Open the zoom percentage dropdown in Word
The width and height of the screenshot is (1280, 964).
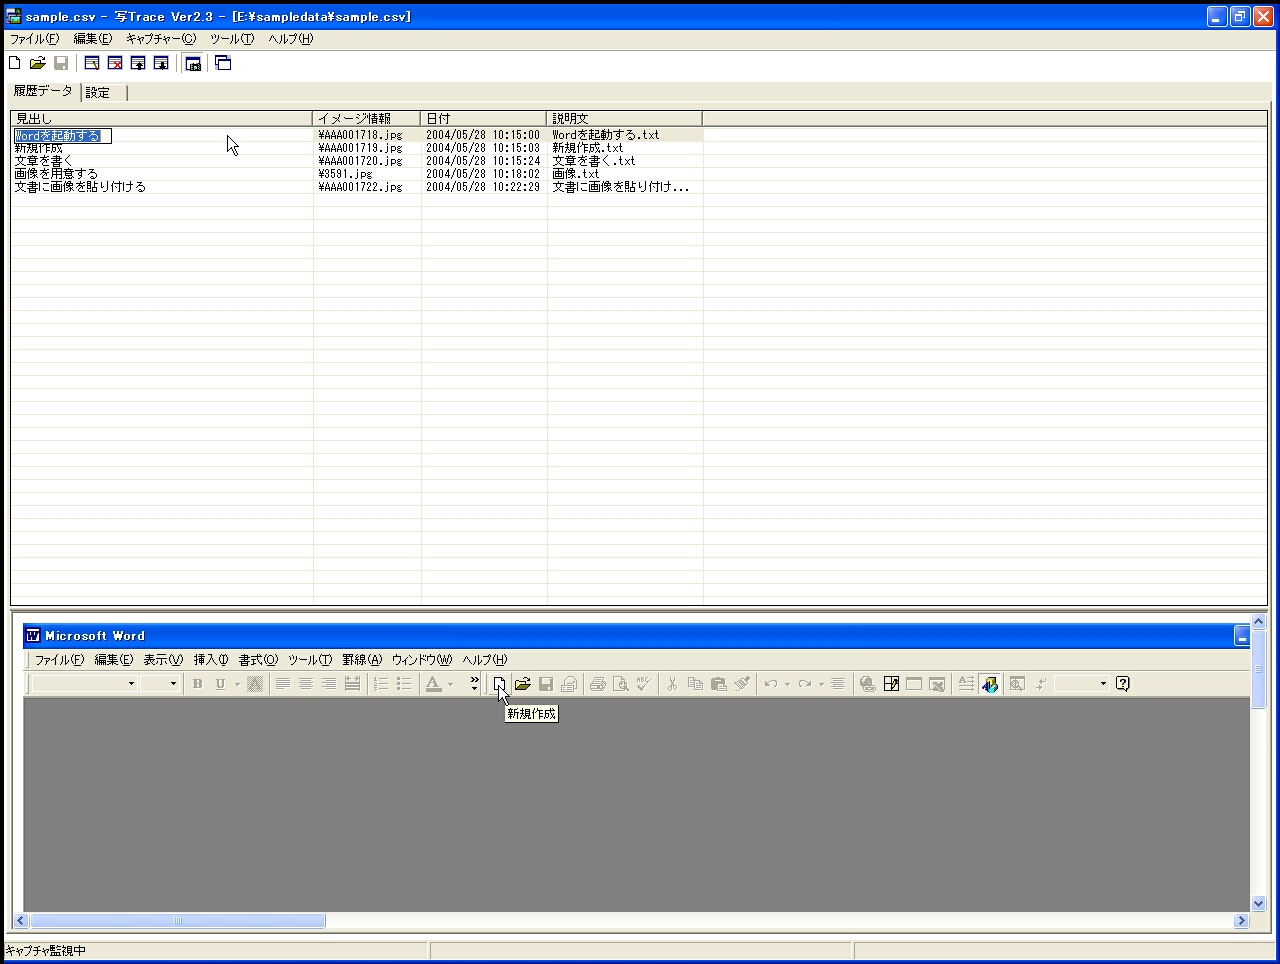coord(1103,684)
